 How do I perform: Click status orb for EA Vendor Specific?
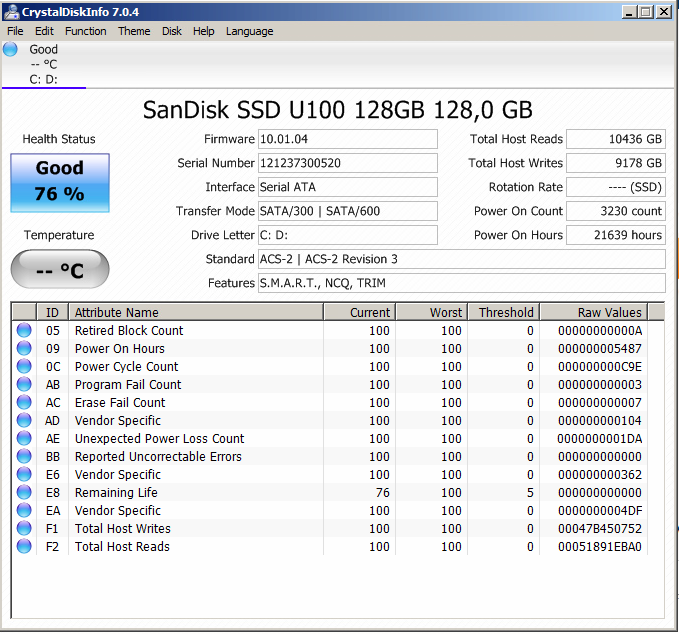tap(24, 511)
